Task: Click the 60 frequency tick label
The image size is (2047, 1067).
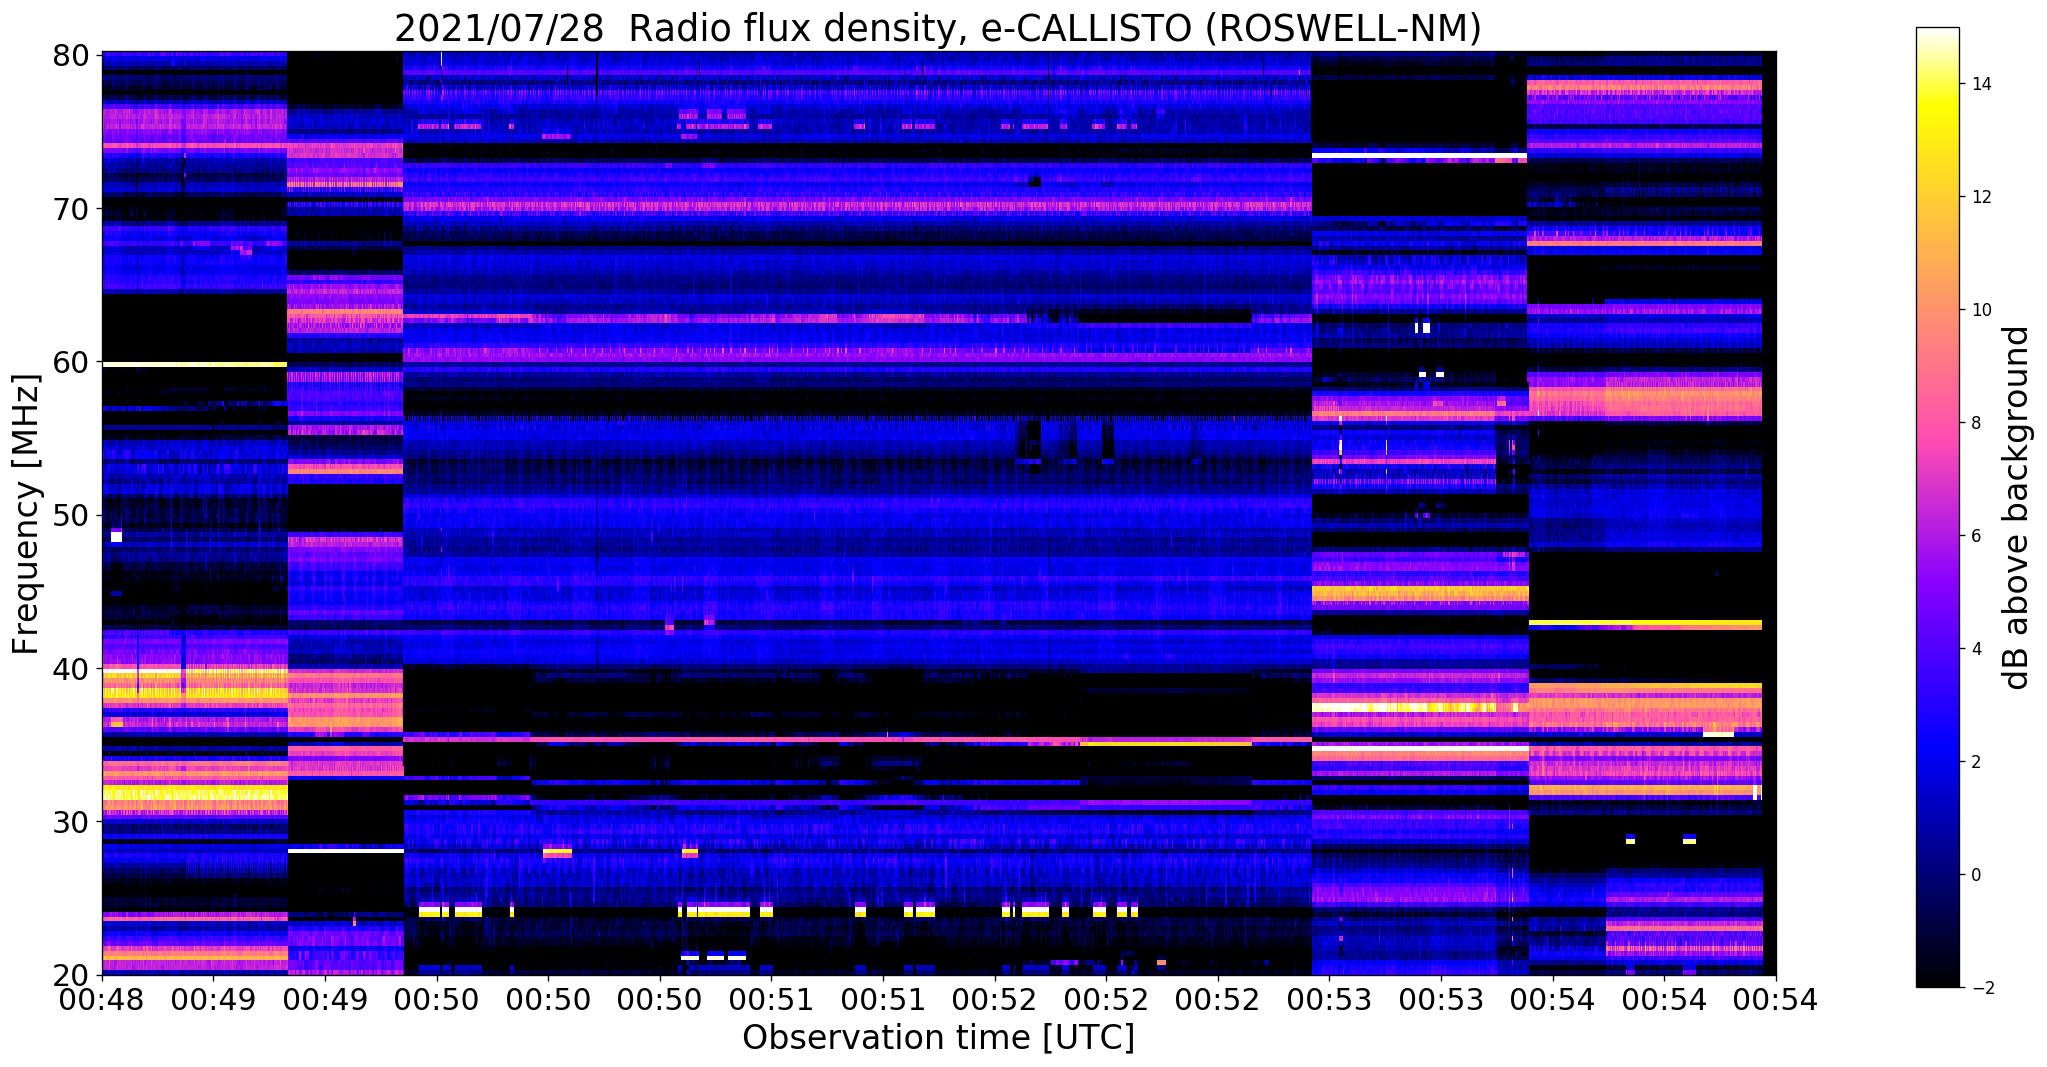Action: coord(71,362)
